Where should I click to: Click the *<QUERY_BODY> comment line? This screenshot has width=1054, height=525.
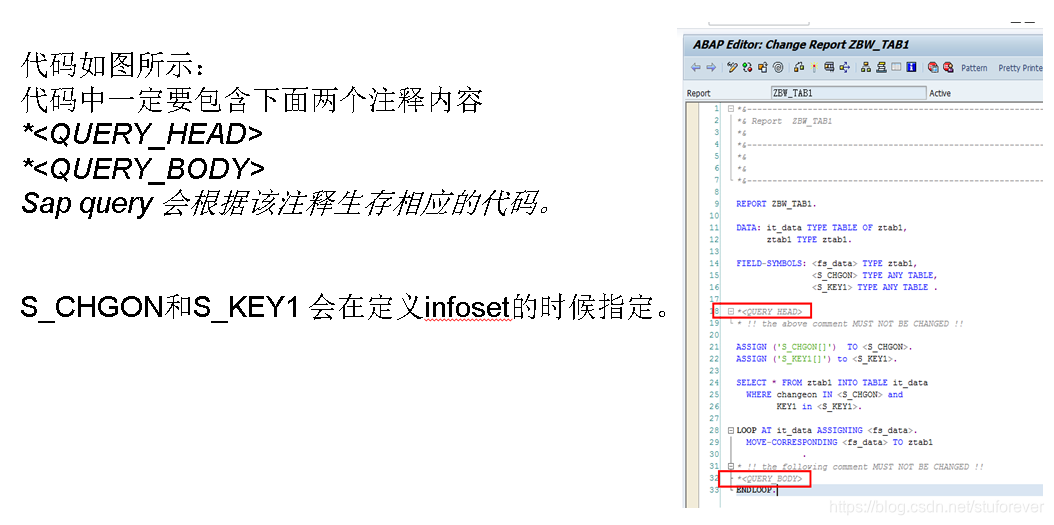(770, 479)
